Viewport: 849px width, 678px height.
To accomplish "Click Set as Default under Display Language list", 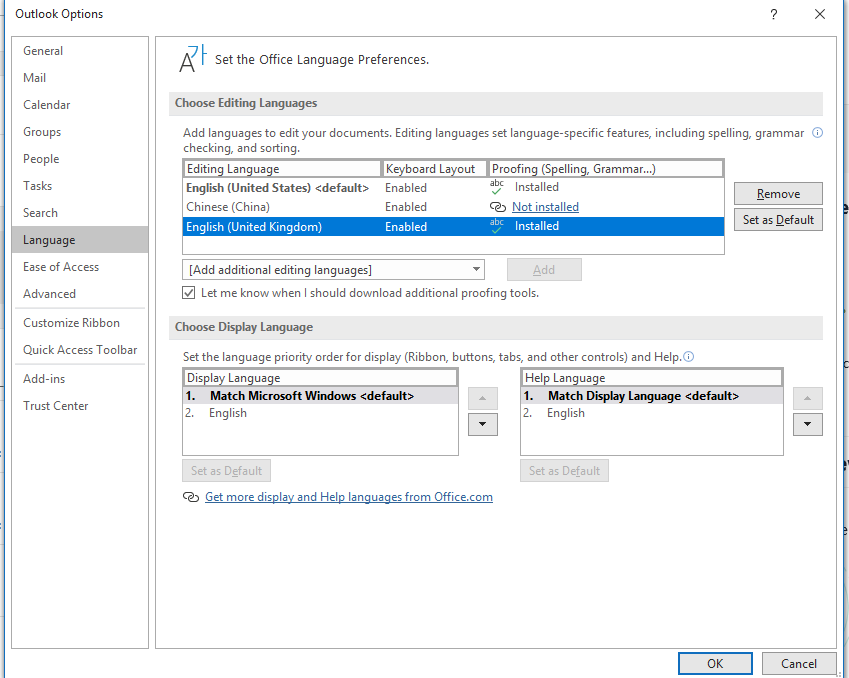I will coord(226,471).
